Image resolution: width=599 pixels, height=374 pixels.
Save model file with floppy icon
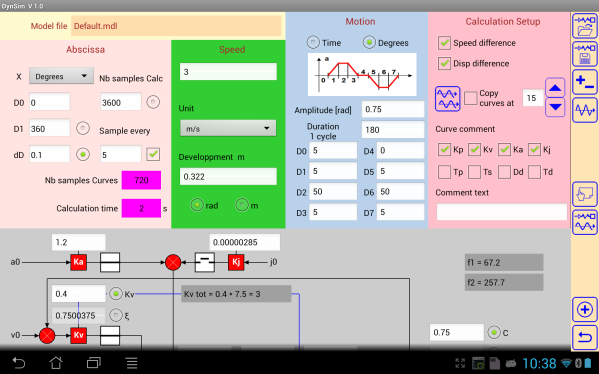[x=585, y=53]
